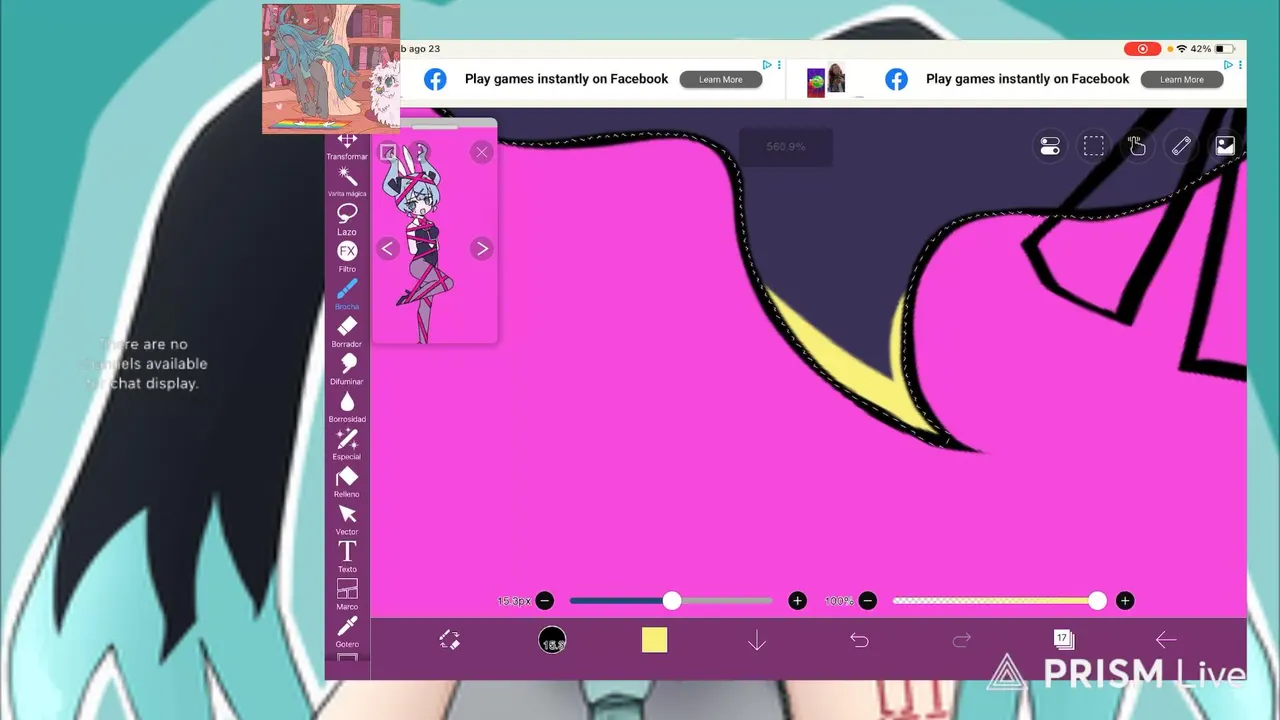The image size is (1280, 720).
Task: Close the reference image window
Action: [482, 153]
